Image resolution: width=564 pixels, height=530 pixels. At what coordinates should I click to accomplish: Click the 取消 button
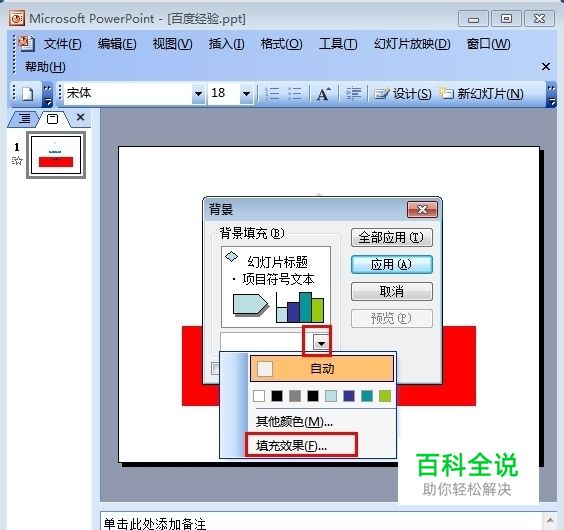(392, 291)
